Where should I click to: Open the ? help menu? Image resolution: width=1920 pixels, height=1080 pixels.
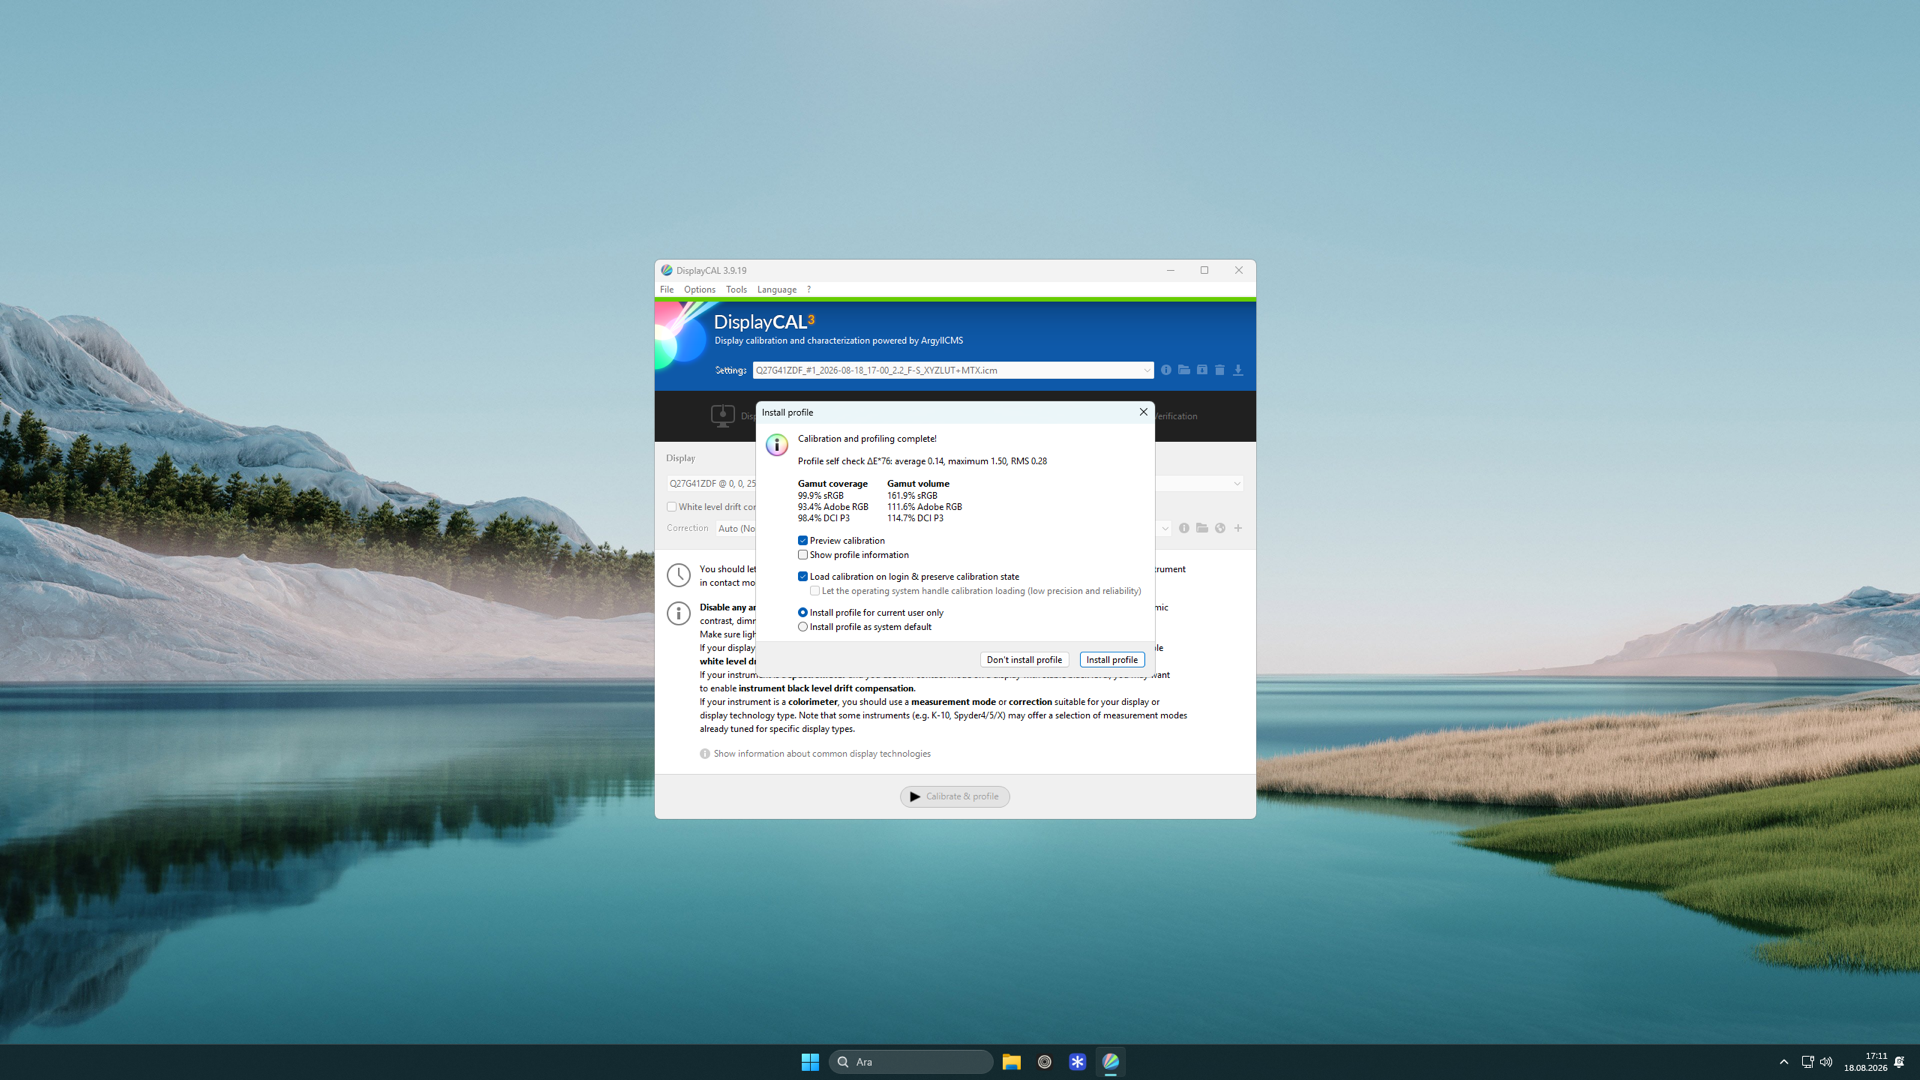coord(809,290)
